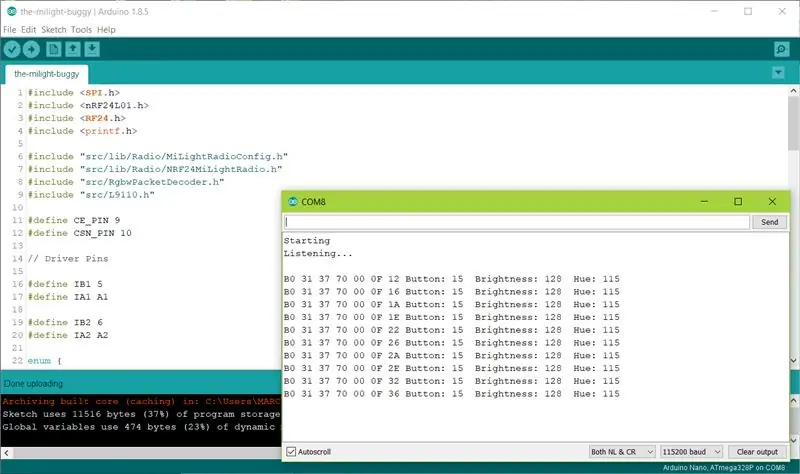The width and height of the screenshot is (800, 474).
Task: Click editor vertical scrollbar down arrow
Action: (x=793, y=360)
